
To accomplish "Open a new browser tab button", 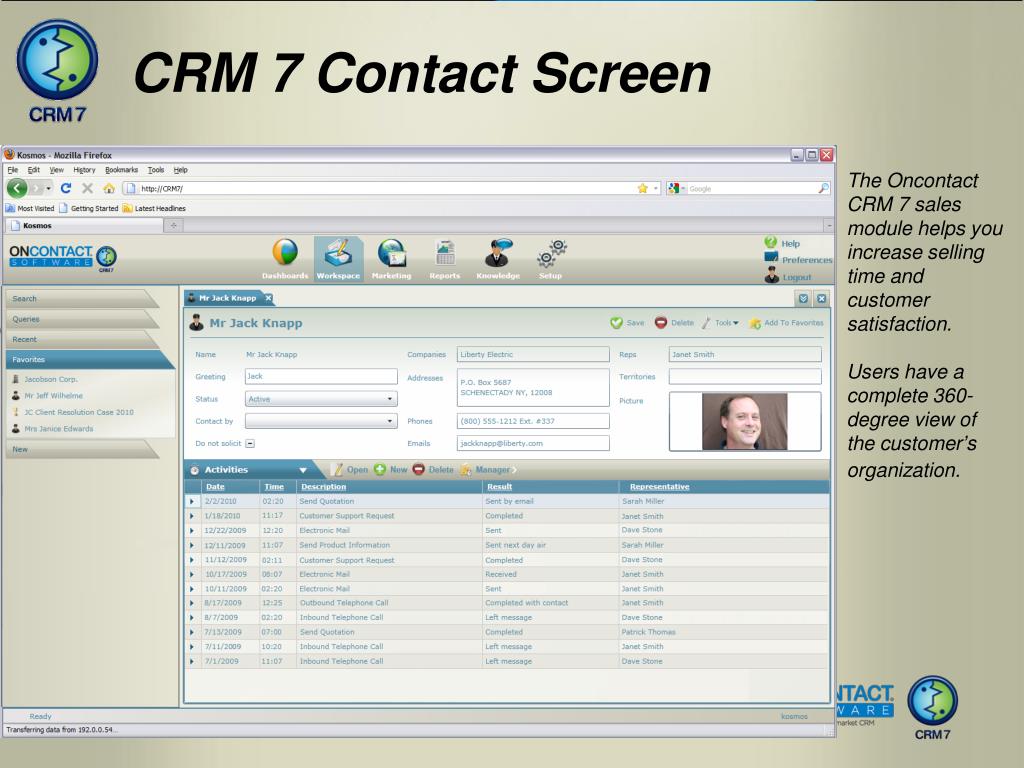I will [174, 225].
